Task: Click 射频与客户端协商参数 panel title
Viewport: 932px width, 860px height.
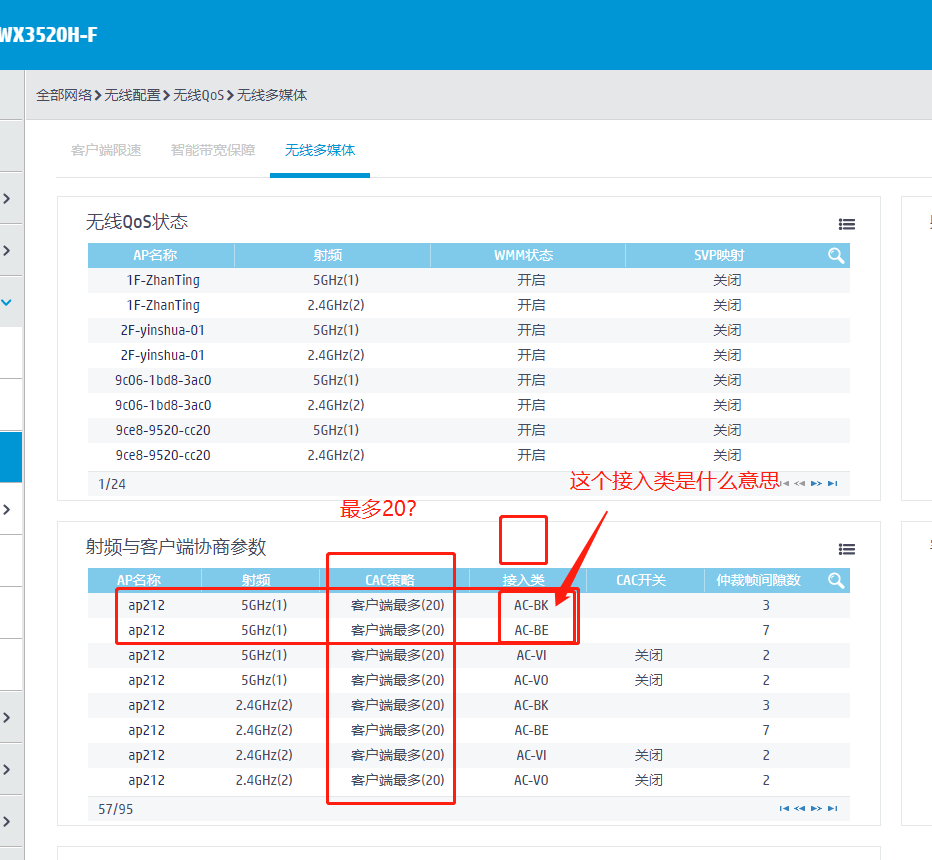Action: (176, 547)
